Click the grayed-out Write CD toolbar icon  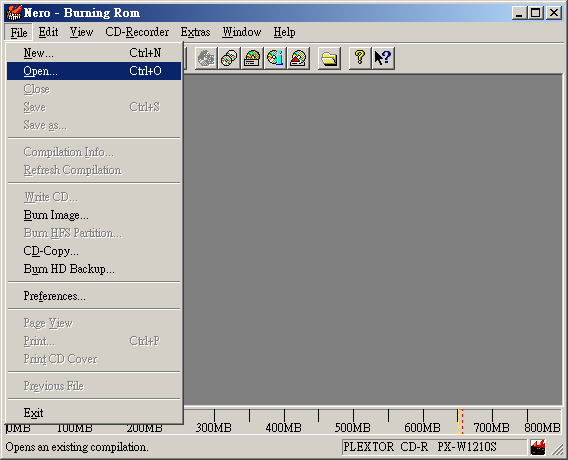(x=206, y=58)
